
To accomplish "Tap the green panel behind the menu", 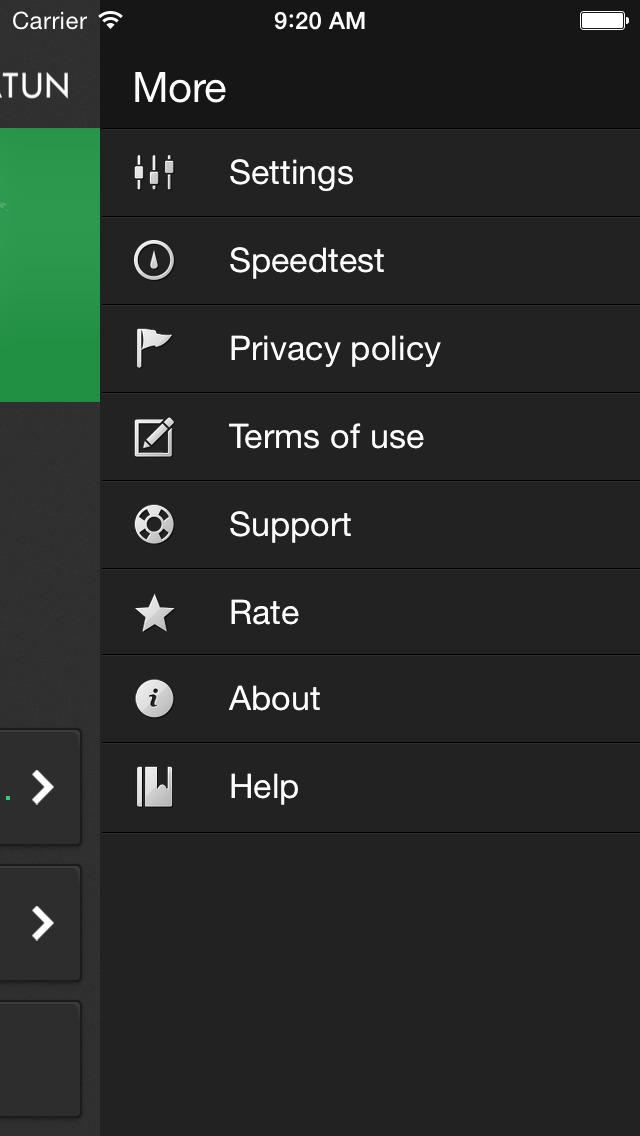I will [x=49, y=265].
